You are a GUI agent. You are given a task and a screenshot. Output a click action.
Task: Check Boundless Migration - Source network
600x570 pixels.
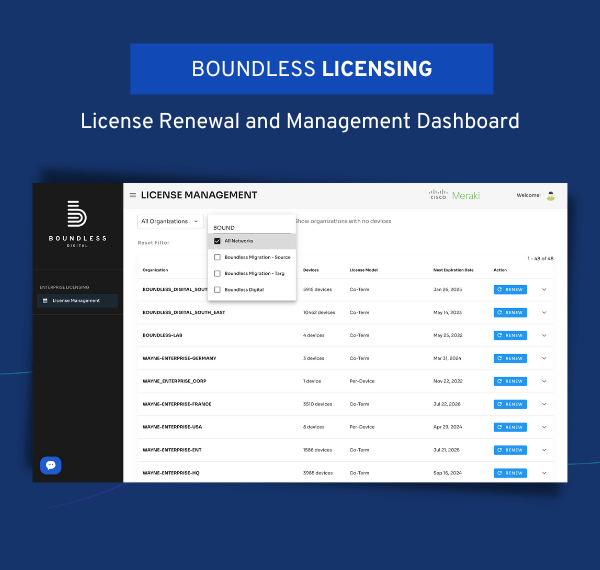(217, 257)
